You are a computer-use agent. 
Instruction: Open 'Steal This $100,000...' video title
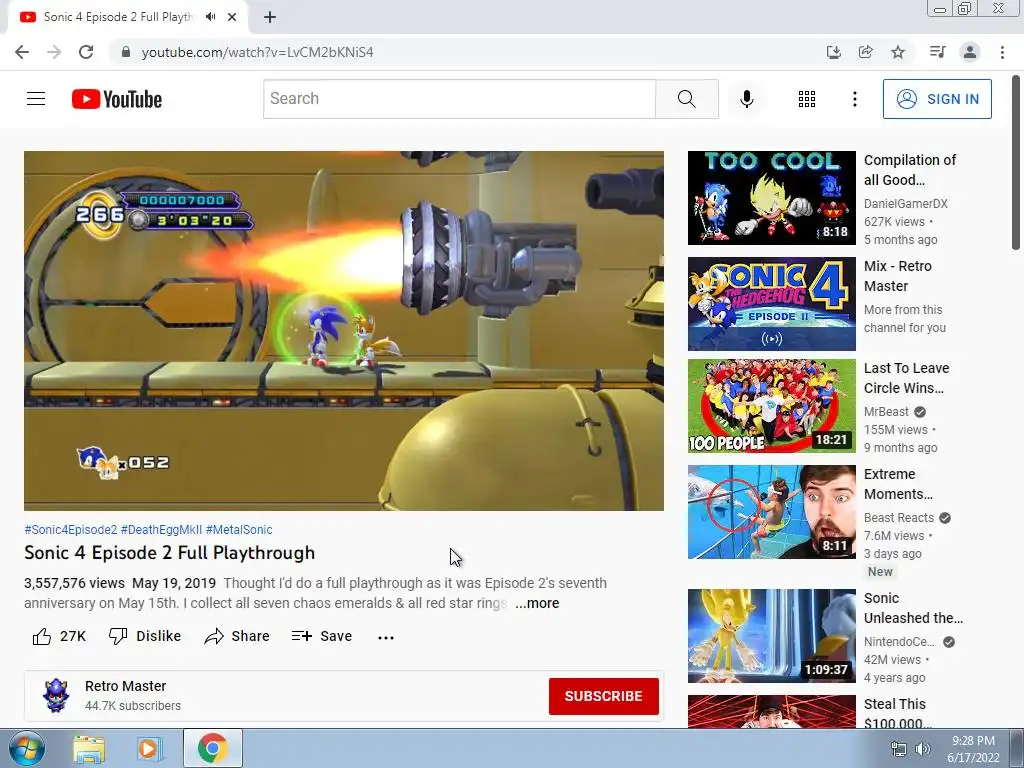pos(897,713)
